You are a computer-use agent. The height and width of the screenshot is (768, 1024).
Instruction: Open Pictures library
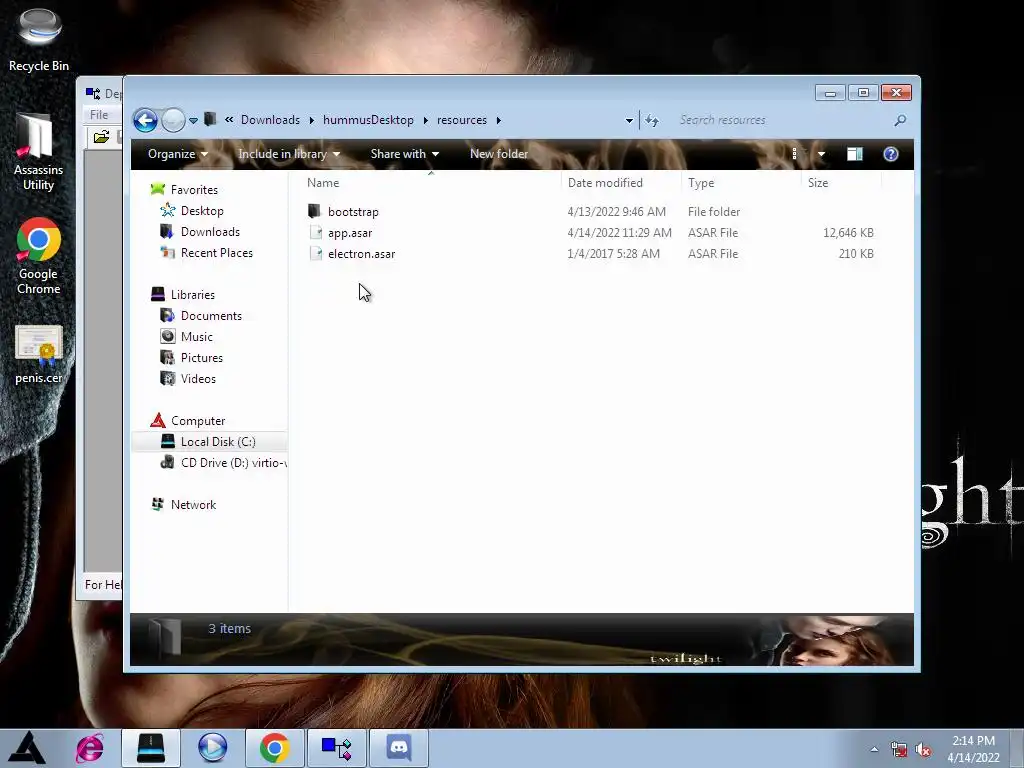tap(202, 357)
